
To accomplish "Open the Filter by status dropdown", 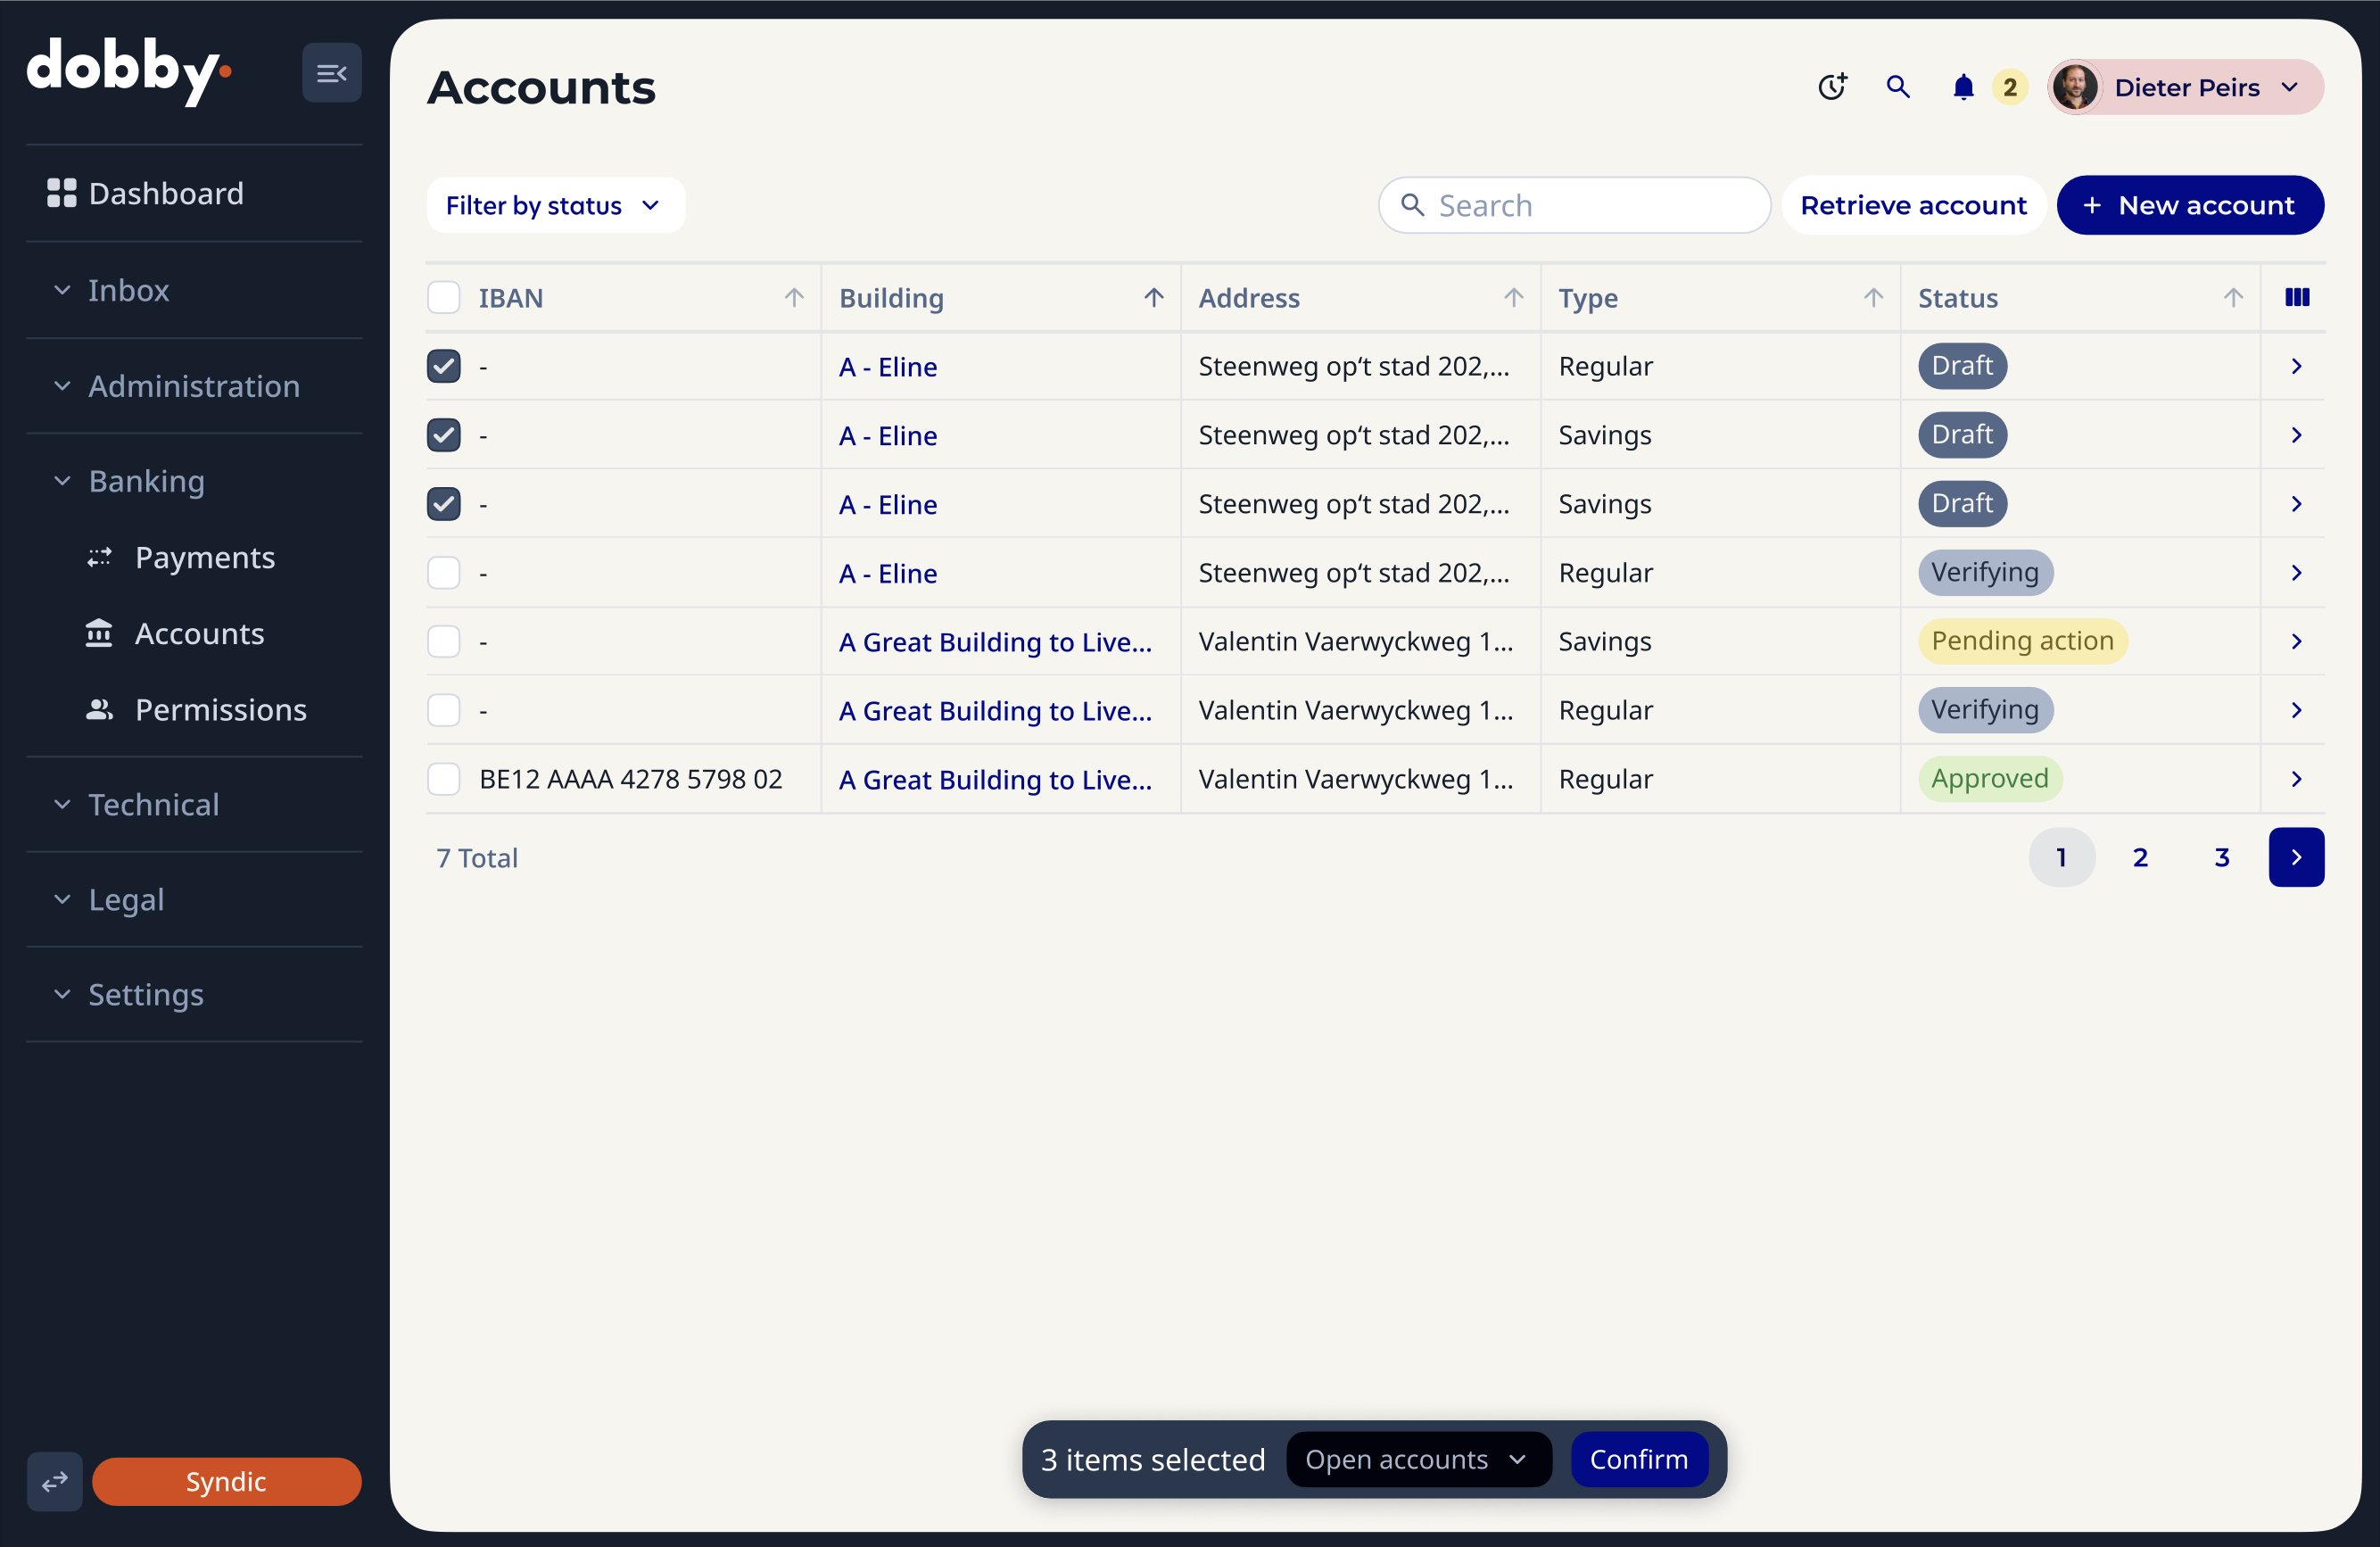I will tap(554, 205).
